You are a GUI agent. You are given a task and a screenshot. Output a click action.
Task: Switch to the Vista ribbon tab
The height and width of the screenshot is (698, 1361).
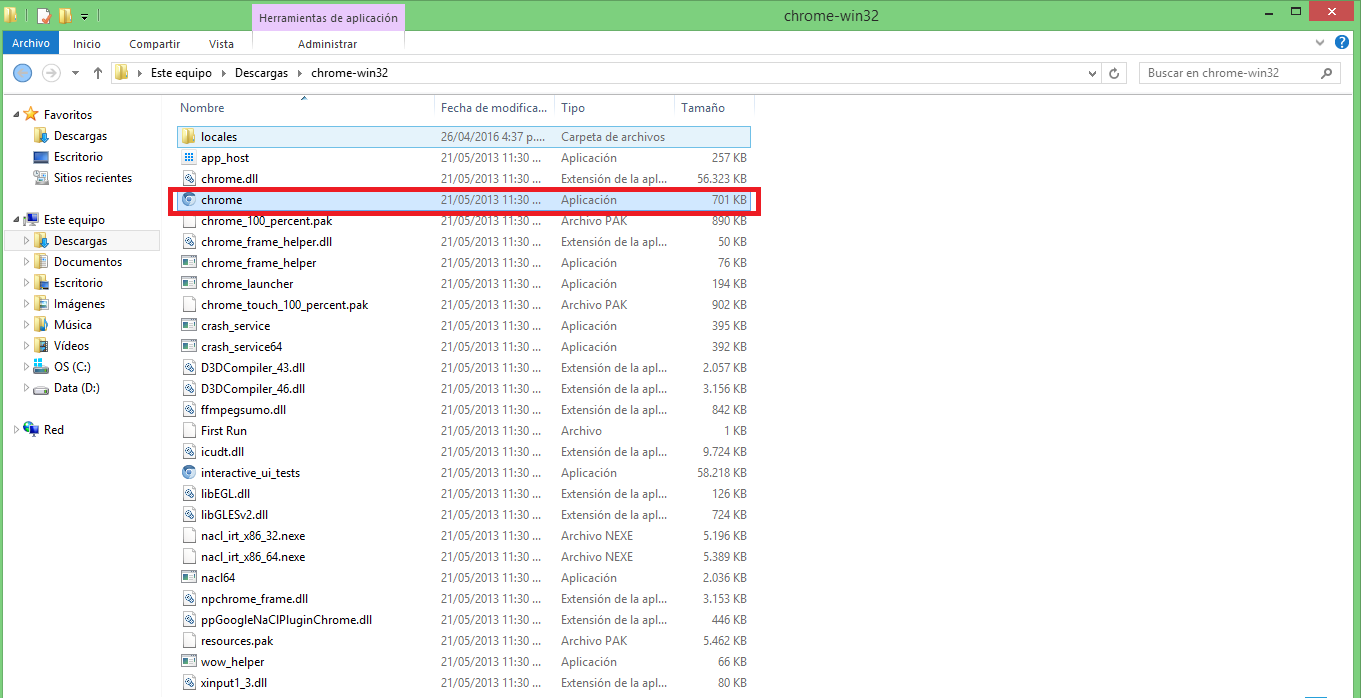pyautogui.click(x=221, y=44)
